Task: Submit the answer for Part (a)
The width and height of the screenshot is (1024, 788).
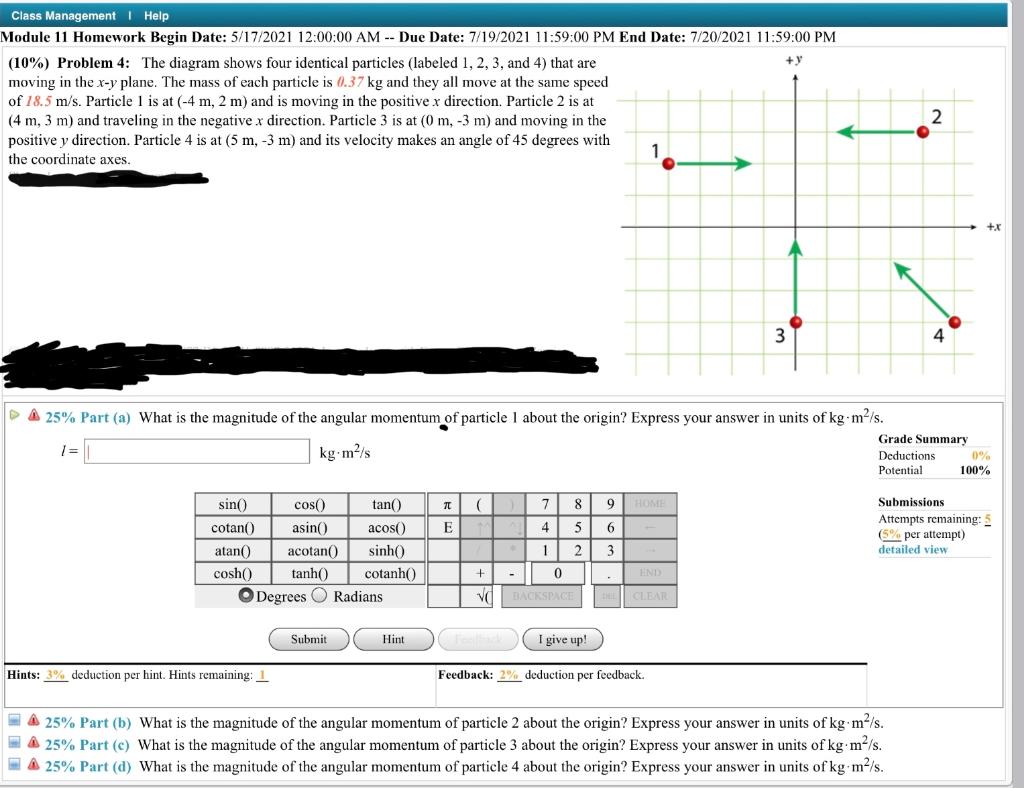Action: tap(308, 639)
